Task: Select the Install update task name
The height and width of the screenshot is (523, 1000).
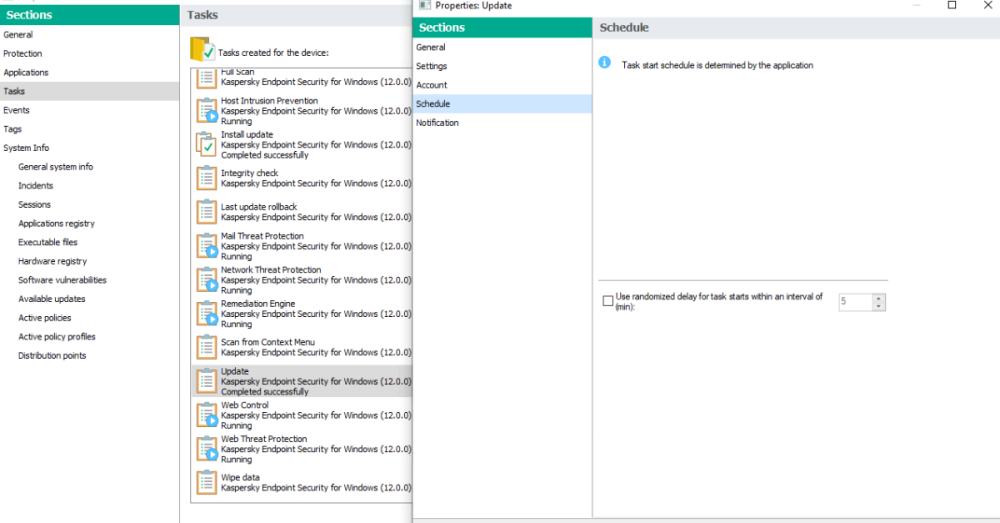Action: (x=247, y=135)
